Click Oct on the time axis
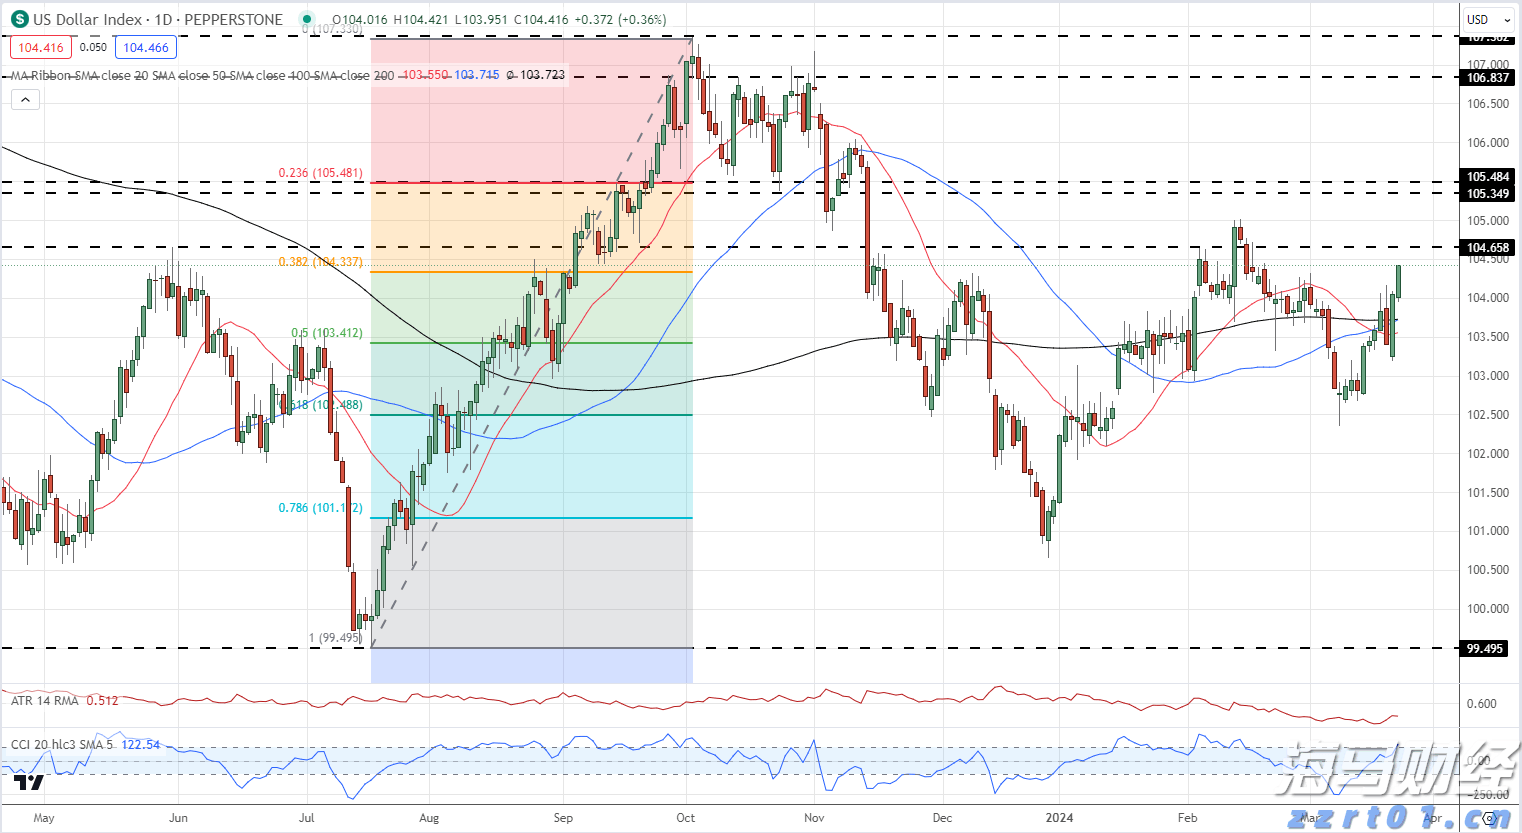Screen dimensions: 1522x833 [685, 818]
